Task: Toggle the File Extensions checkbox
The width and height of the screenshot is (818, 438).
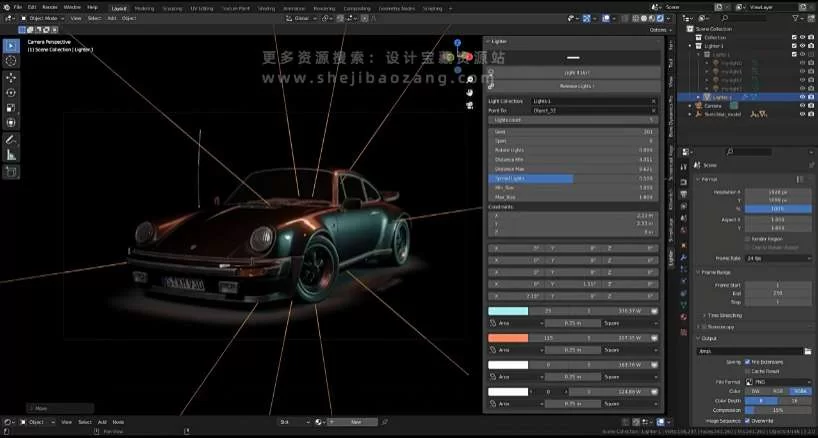Action: tap(747, 361)
